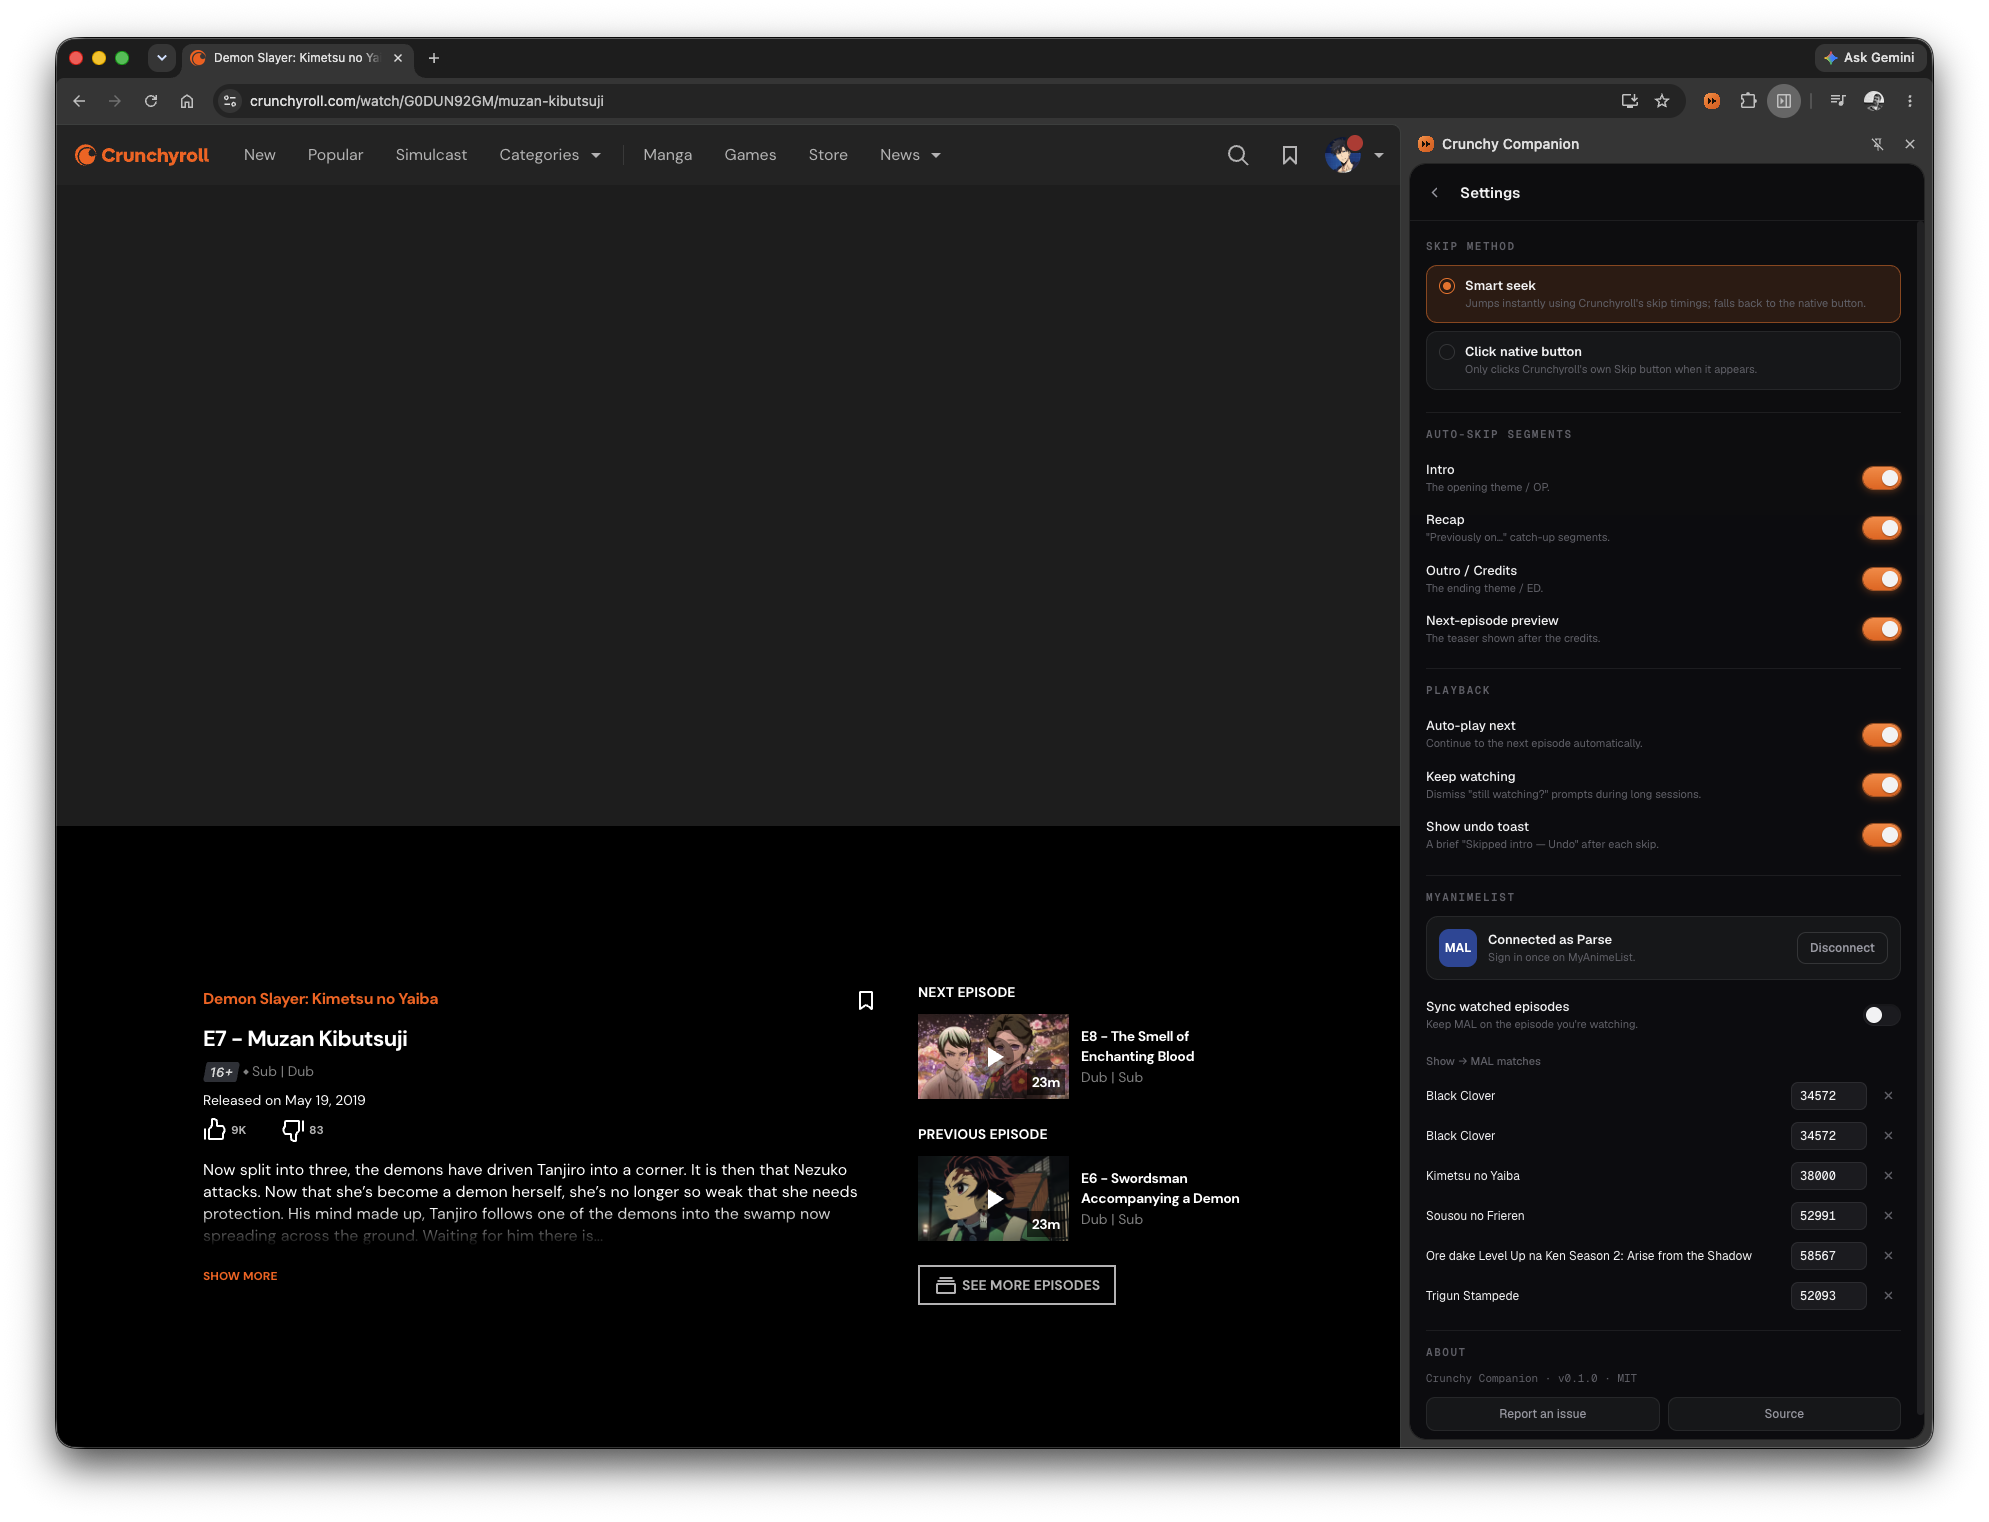Turn off Auto-play next
1989x1522 pixels.
coord(1881,735)
